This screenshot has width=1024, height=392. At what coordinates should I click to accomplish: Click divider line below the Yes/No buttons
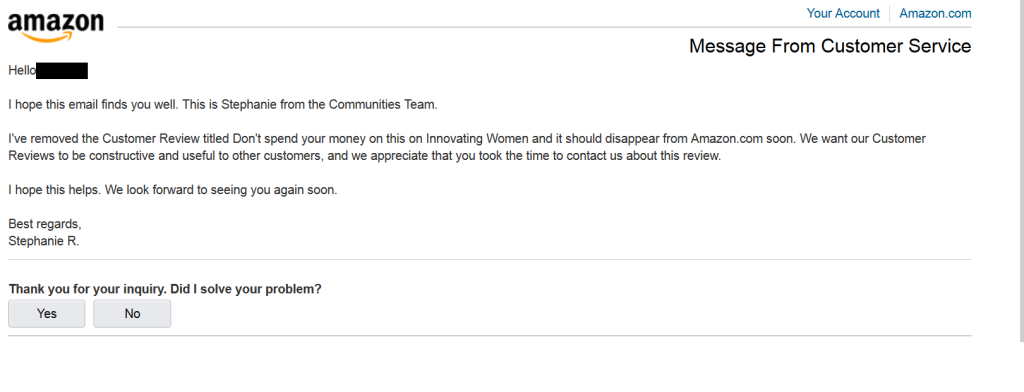coord(490,336)
